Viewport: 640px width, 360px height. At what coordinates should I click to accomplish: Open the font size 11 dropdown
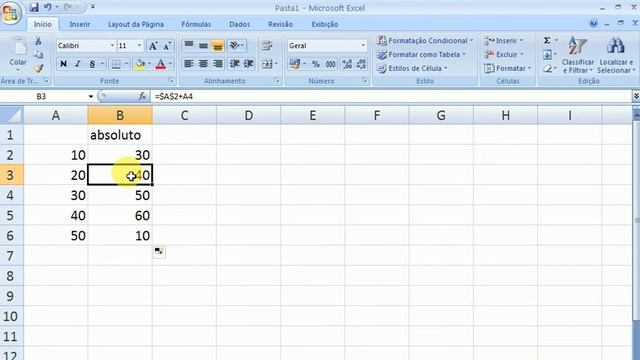click(x=140, y=46)
